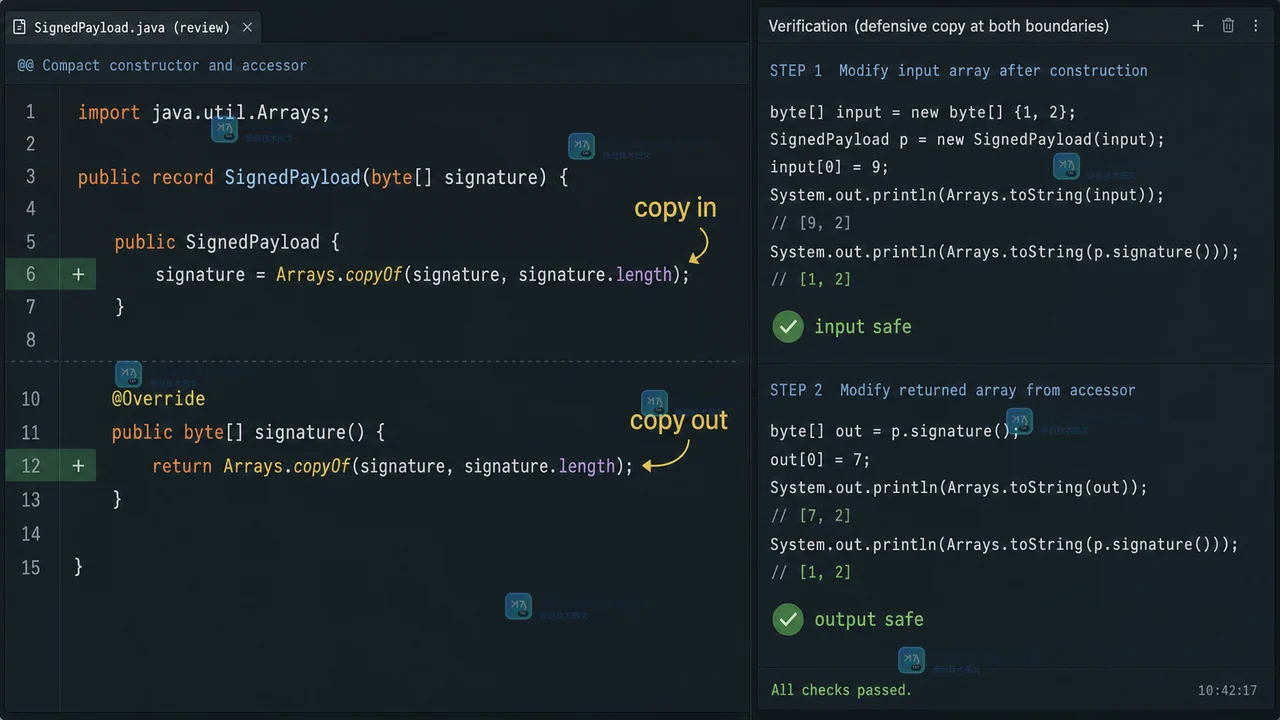Click the STEP 2 Modify returned array heading
1280x720 pixels.
coord(952,390)
